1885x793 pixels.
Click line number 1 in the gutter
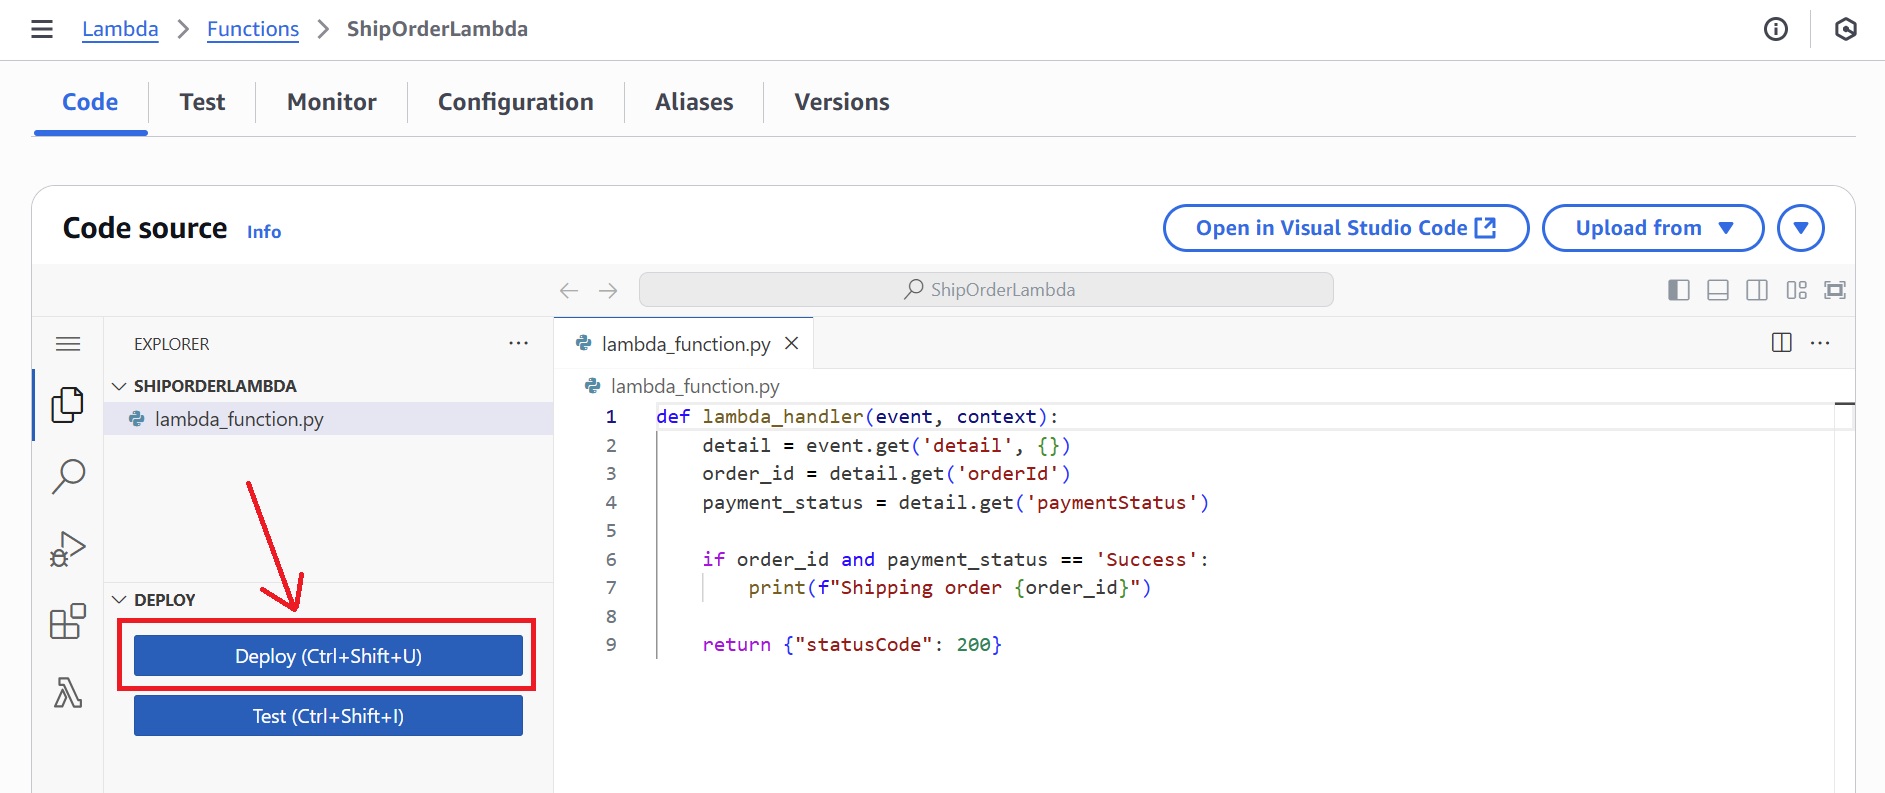coord(611,417)
